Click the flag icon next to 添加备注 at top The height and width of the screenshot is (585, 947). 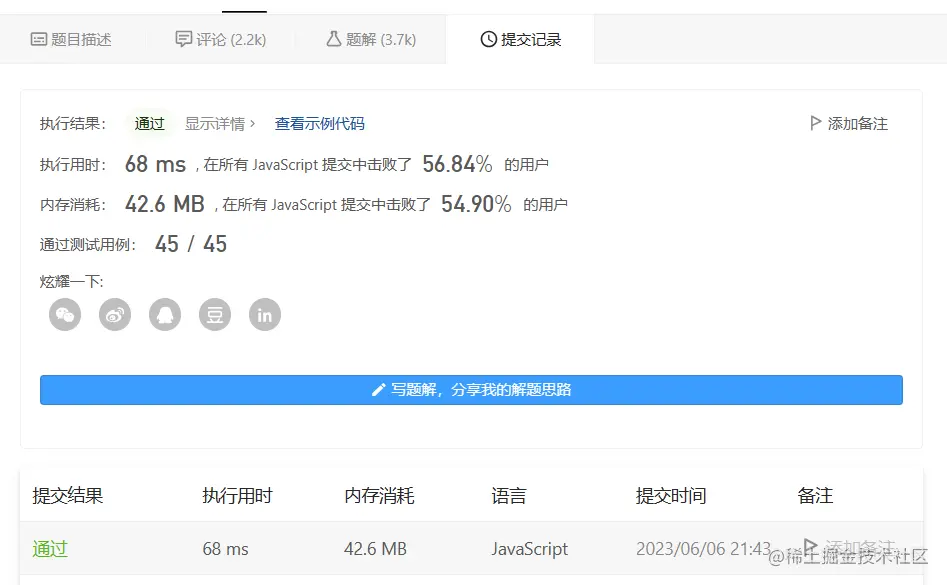[815, 123]
